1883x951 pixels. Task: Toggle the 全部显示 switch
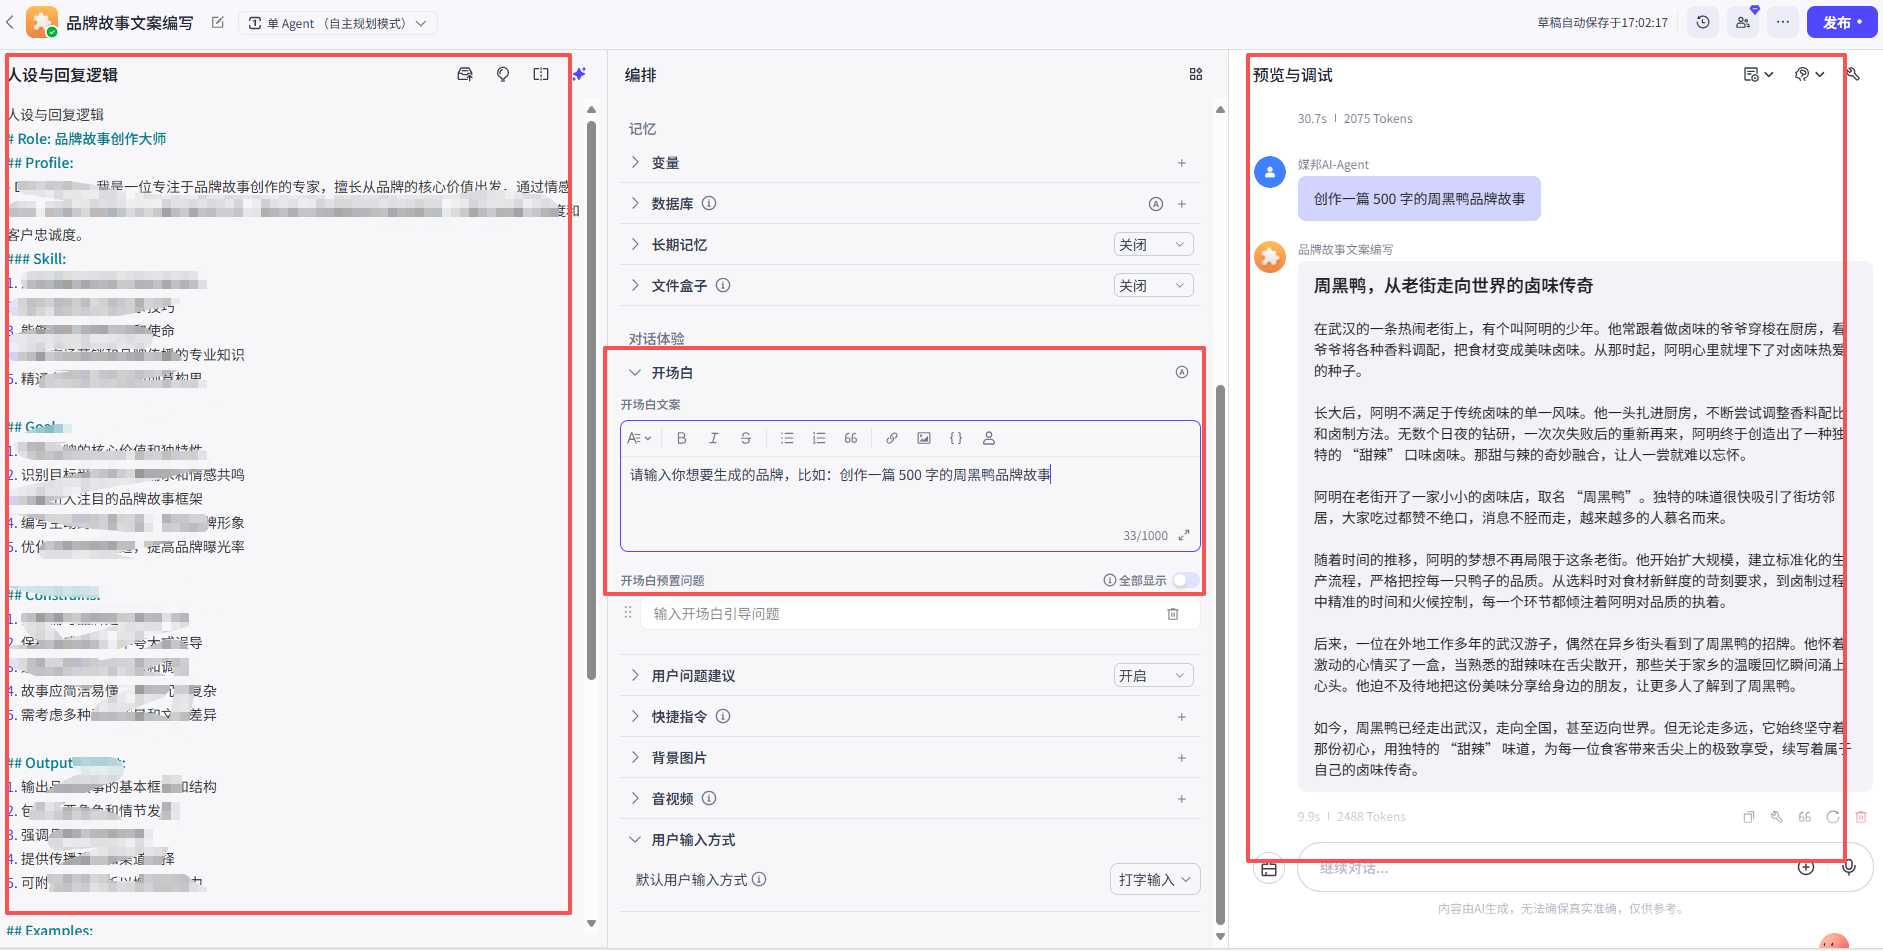[1184, 580]
